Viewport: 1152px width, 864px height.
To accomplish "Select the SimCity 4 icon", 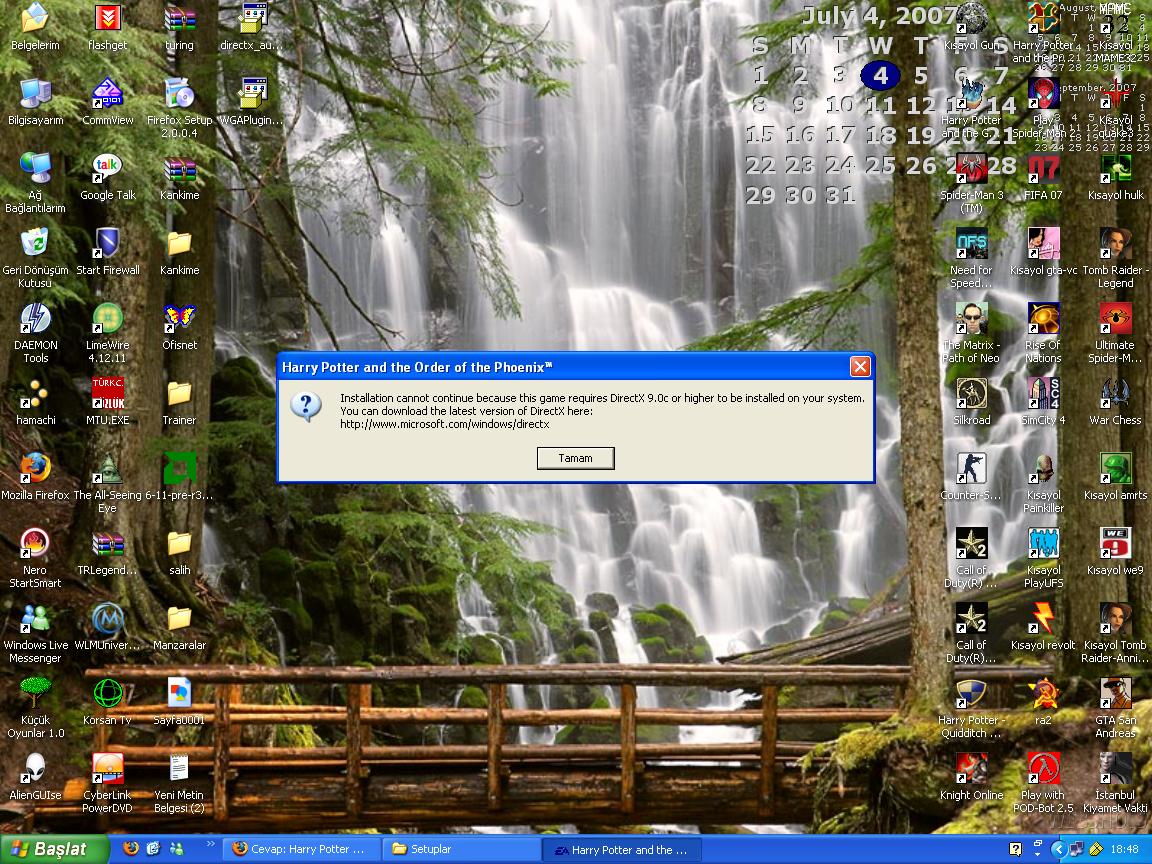I will pyautogui.click(x=1043, y=402).
